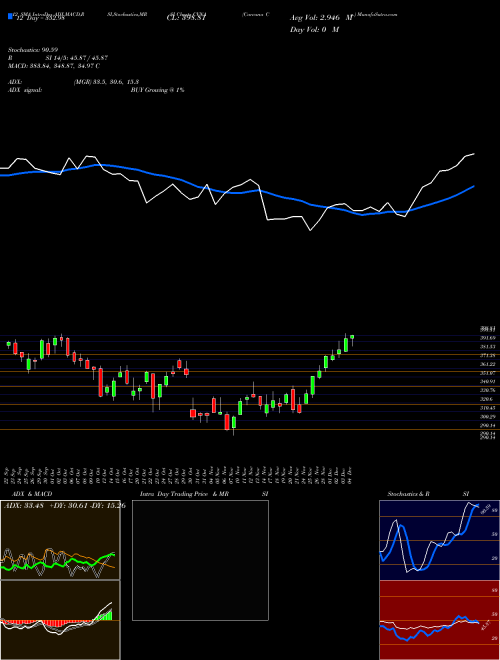Image resolution: width=500 pixels, height=660 pixels.
Task: Open the red RSI chart panel
Action: [x=439, y=620]
